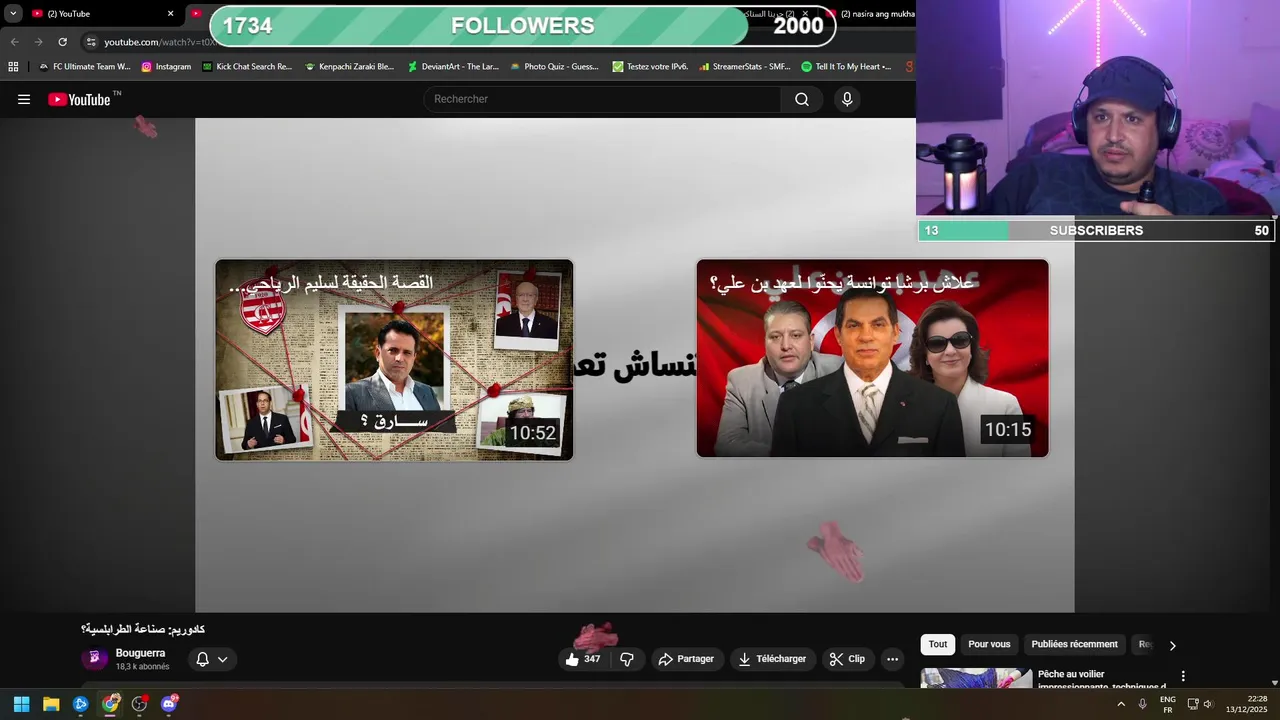This screenshot has height=720, width=1280.
Task: Open the end-screen video with duration 10:52
Action: tap(394, 360)
